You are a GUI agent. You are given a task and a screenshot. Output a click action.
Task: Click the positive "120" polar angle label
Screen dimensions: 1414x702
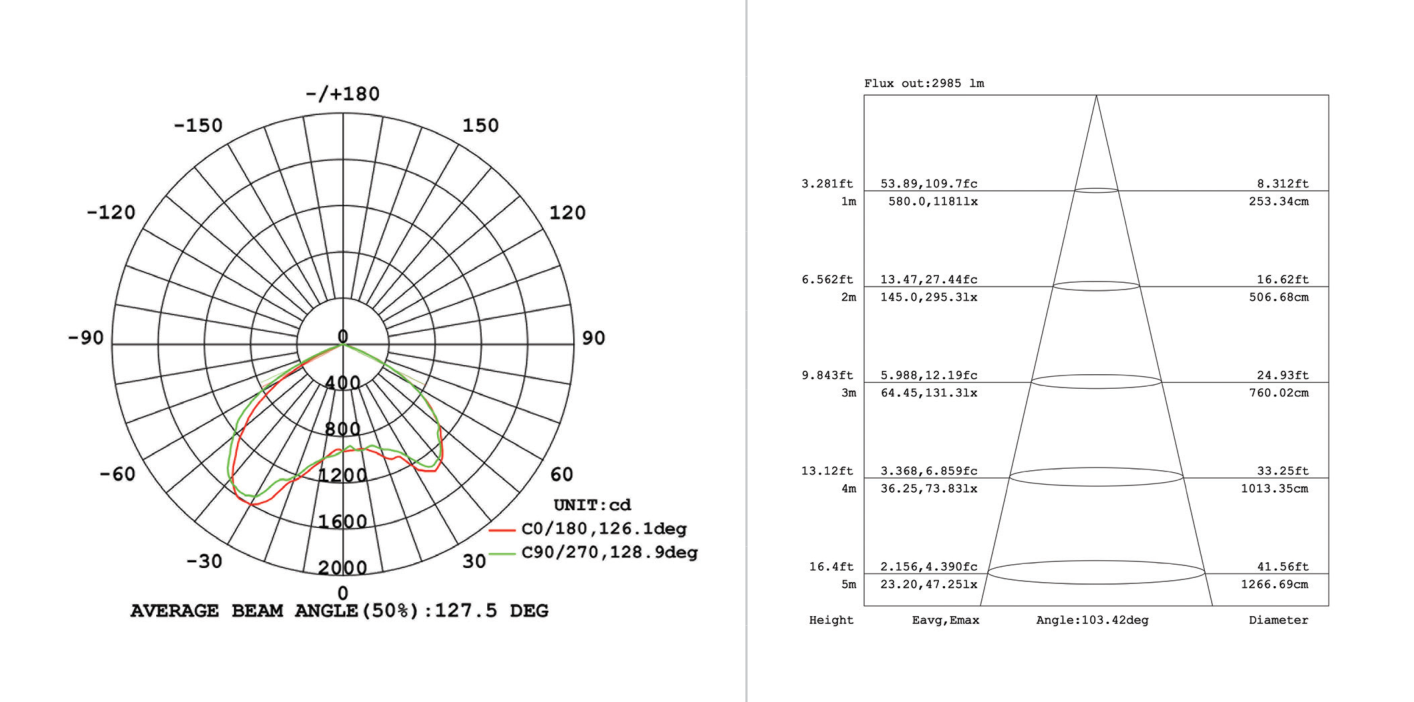568,213
